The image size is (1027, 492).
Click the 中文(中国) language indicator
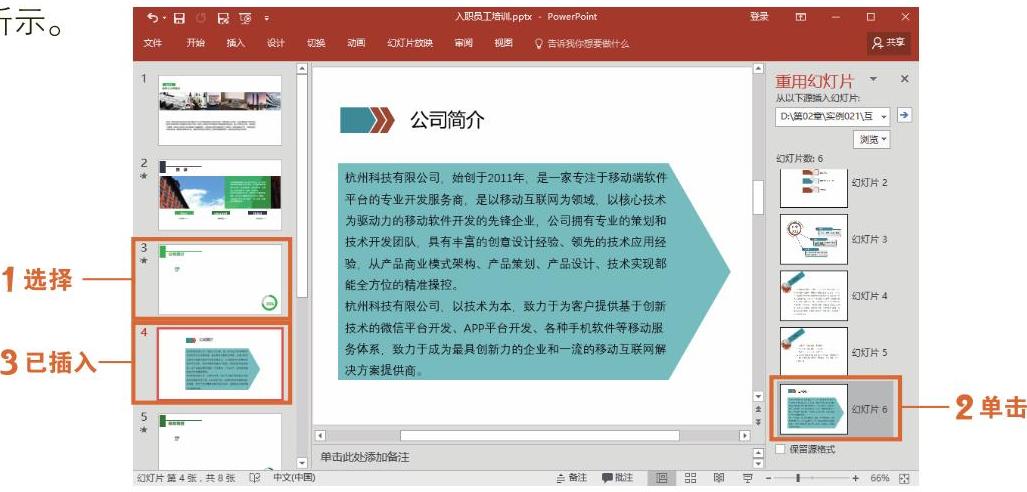[x=294, y=478]
